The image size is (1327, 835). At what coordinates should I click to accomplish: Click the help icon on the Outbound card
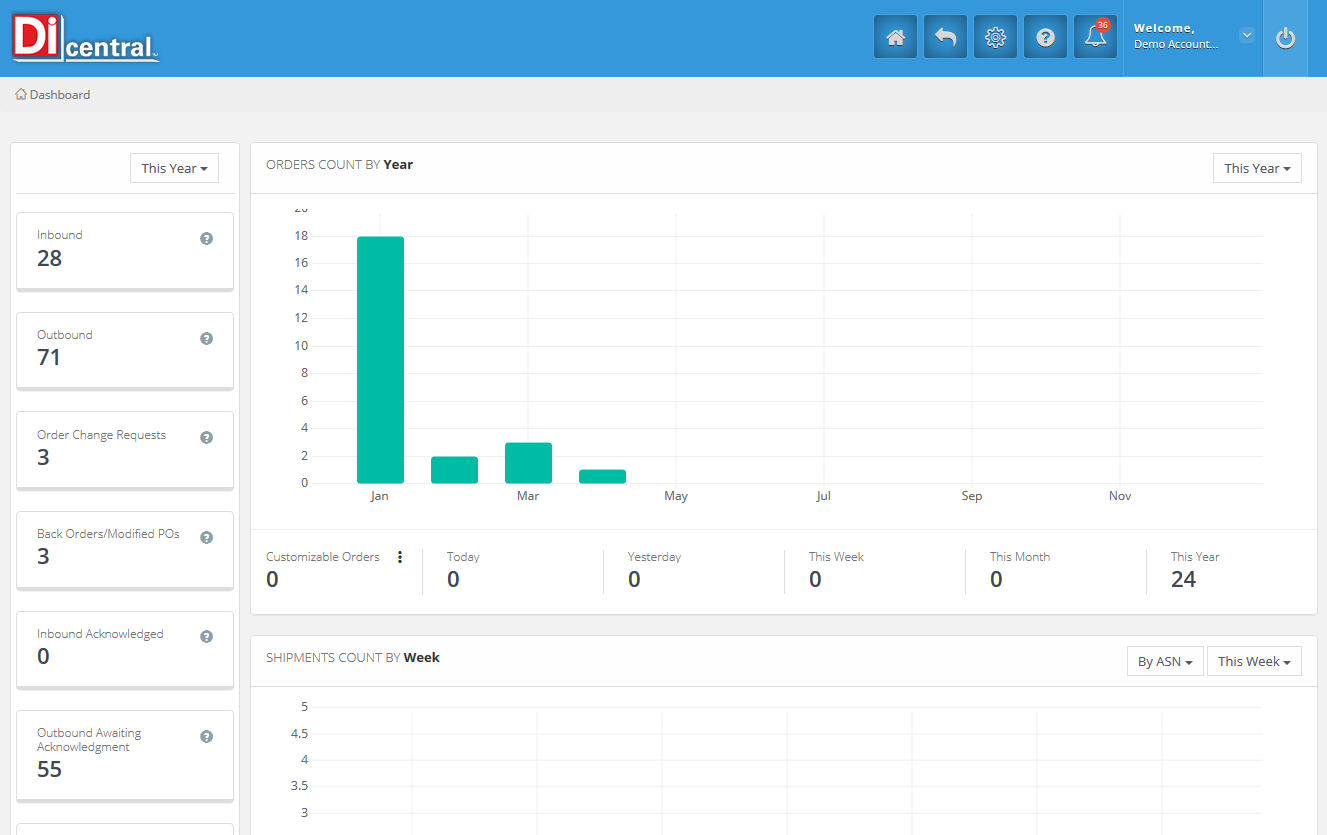pyautogui.click(x=206, y=339)
